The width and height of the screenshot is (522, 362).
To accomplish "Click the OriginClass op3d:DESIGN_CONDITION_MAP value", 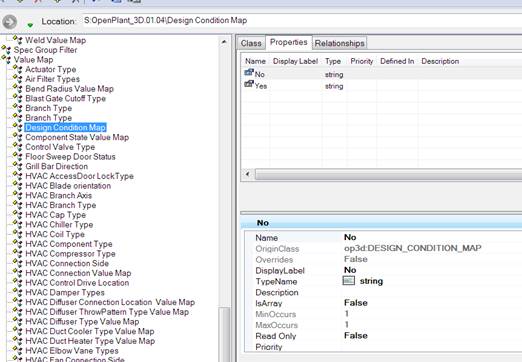I will coord(413,248).
